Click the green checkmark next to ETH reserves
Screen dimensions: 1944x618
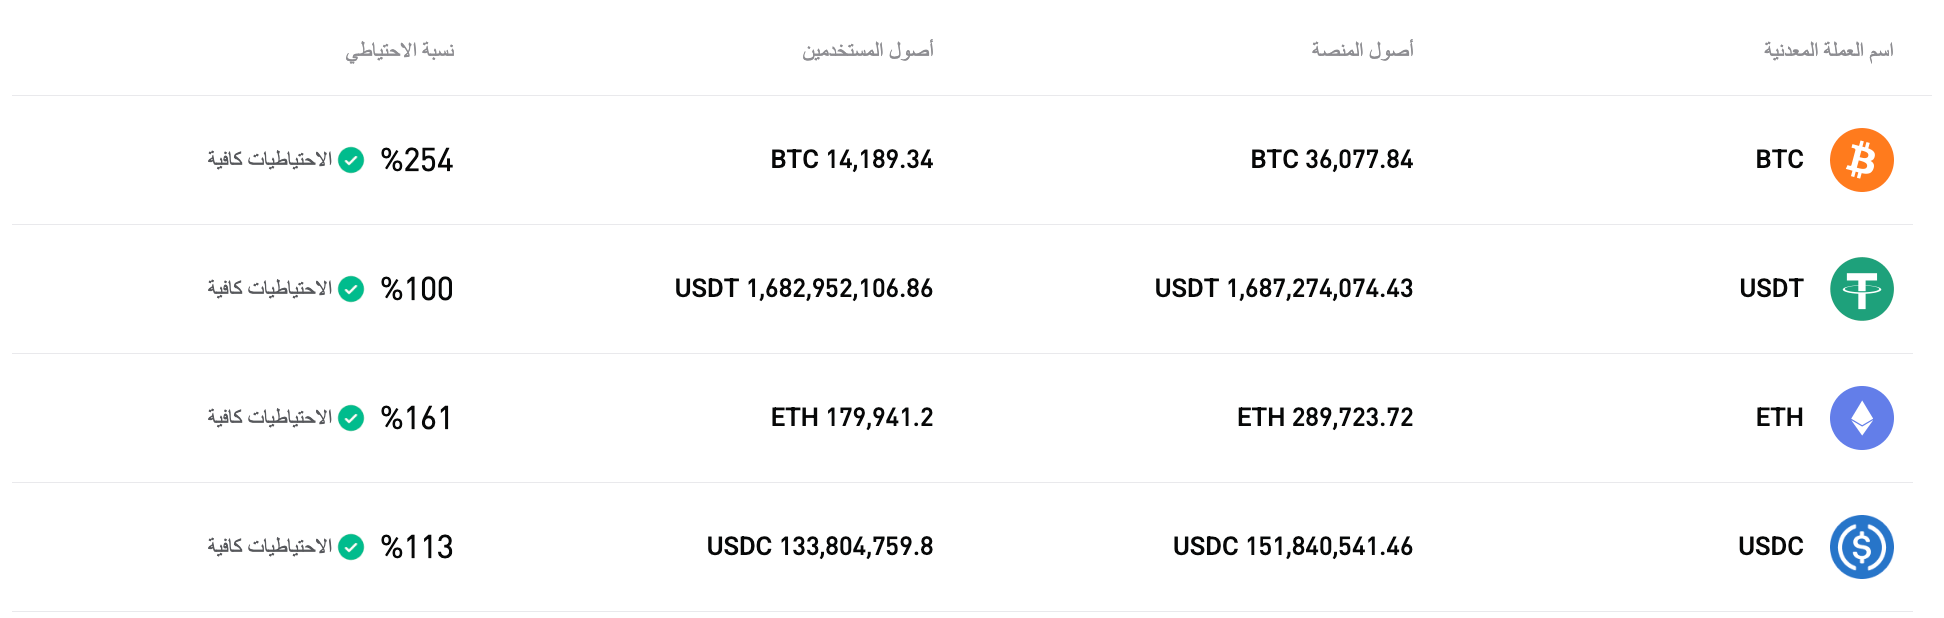(350, 418)
